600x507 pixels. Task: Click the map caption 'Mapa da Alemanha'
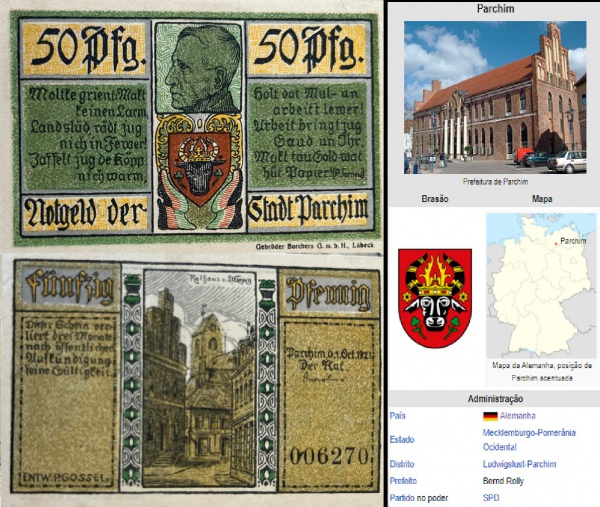click(542, 372)
